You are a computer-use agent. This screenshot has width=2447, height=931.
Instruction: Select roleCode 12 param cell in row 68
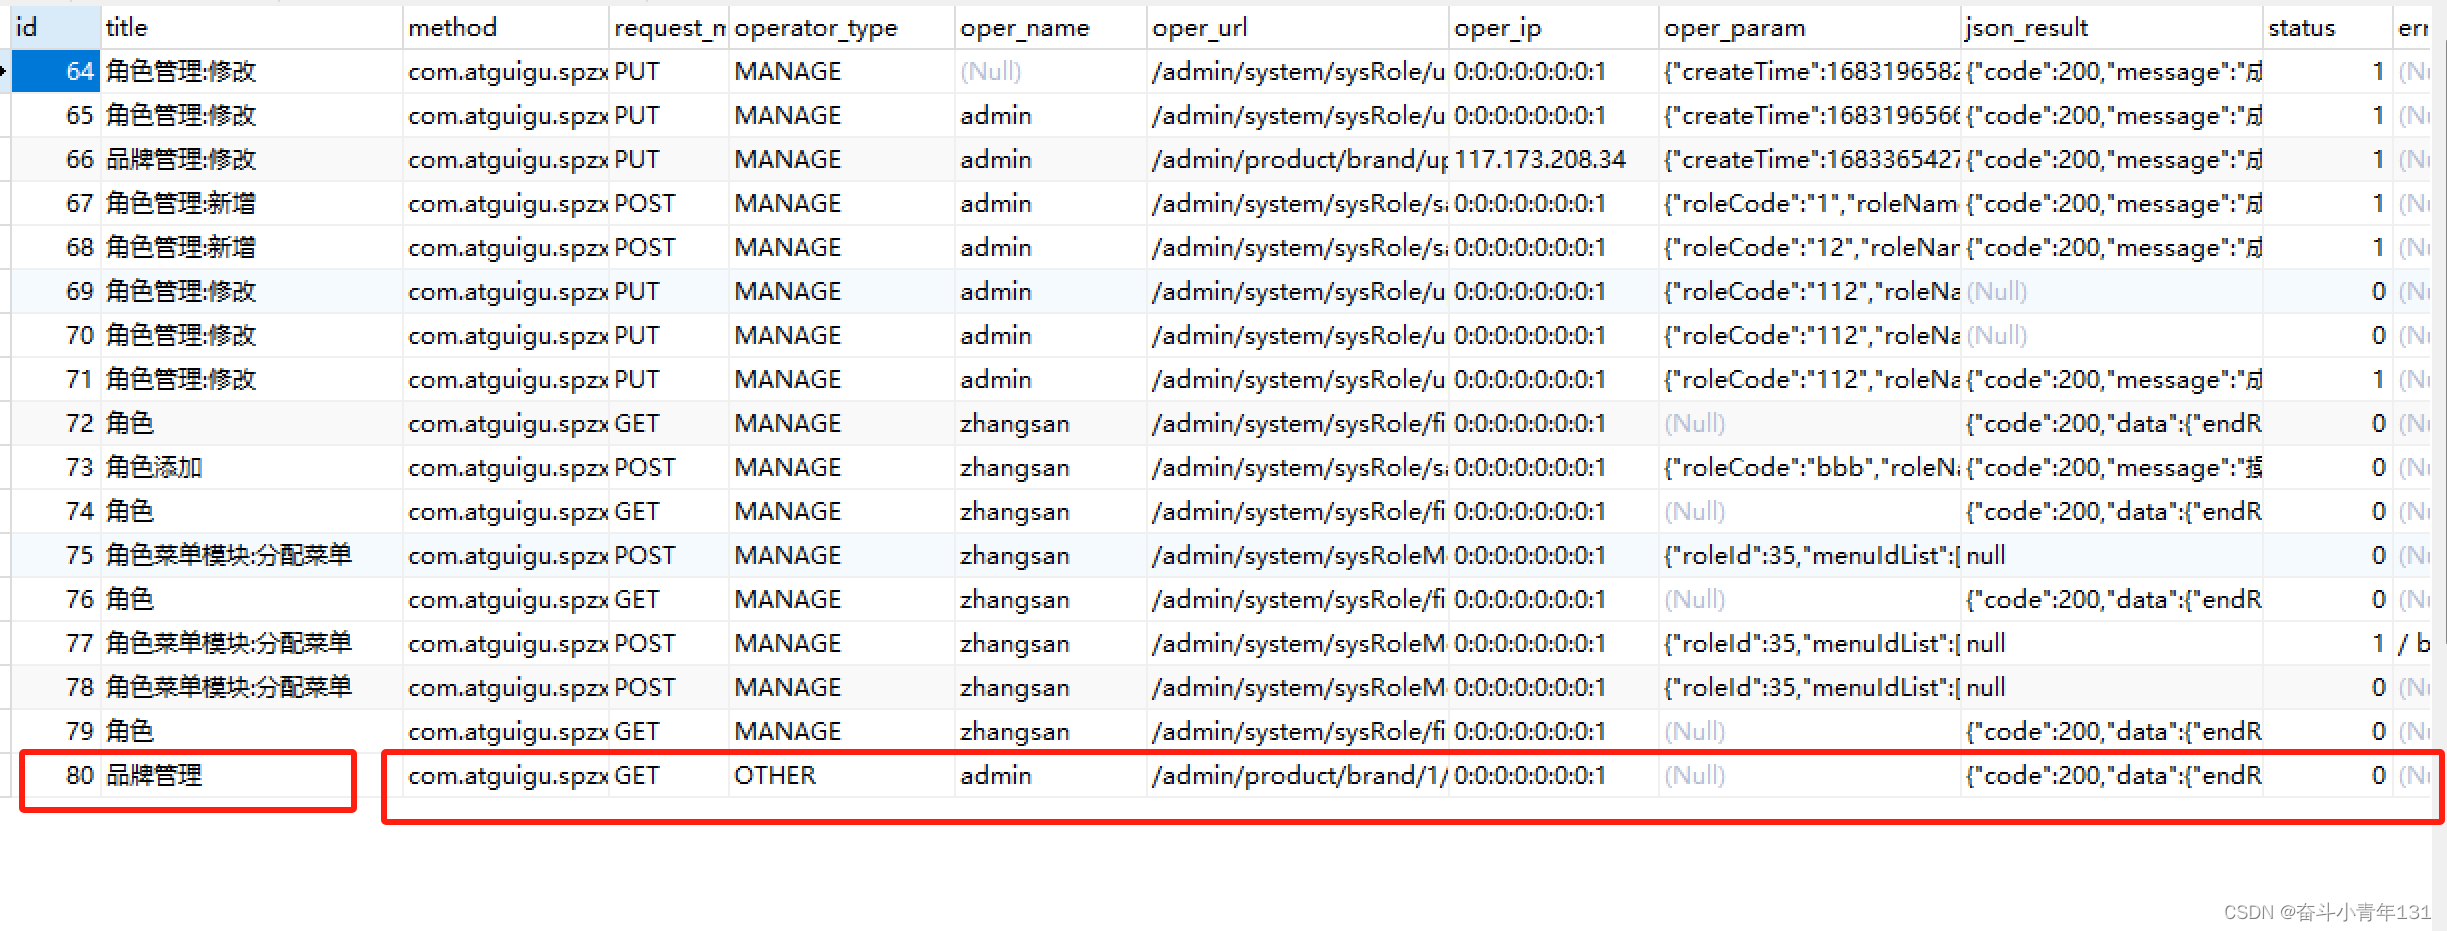coord(1810,248)
